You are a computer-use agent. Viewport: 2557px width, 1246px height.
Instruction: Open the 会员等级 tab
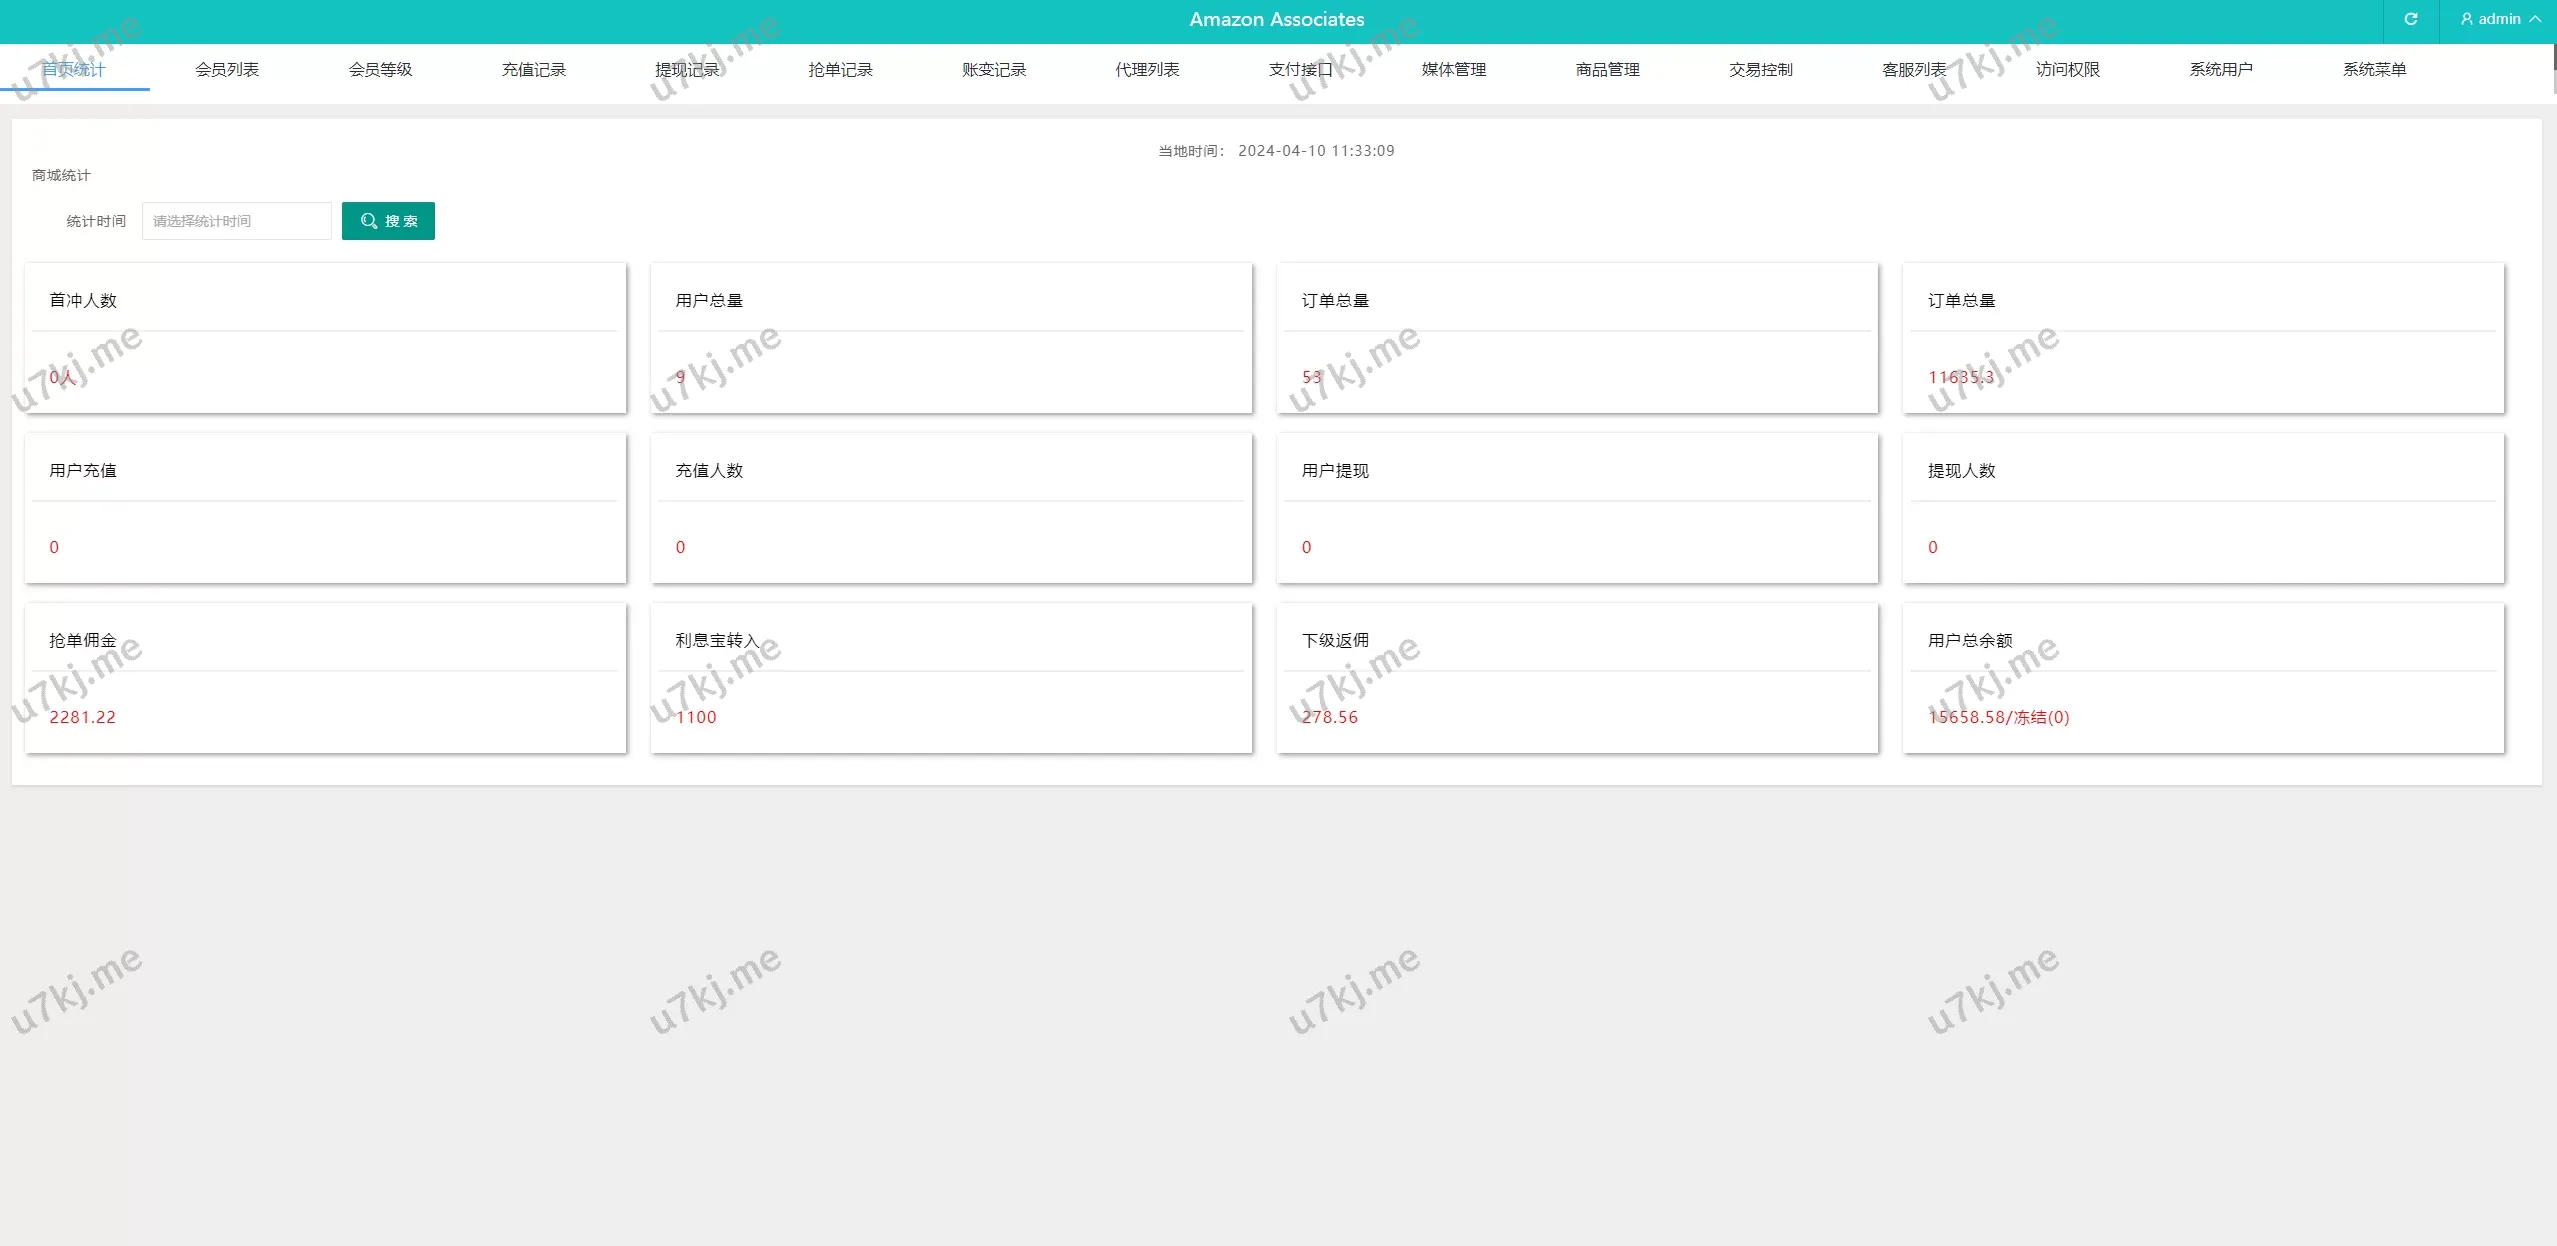[x=380, y=69]
